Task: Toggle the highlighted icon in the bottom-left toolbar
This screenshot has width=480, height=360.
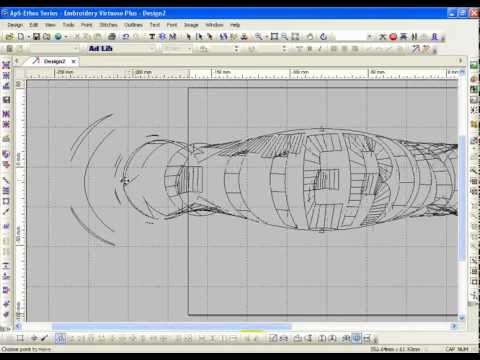Action: pyautogui.click(x=60, y=339)
